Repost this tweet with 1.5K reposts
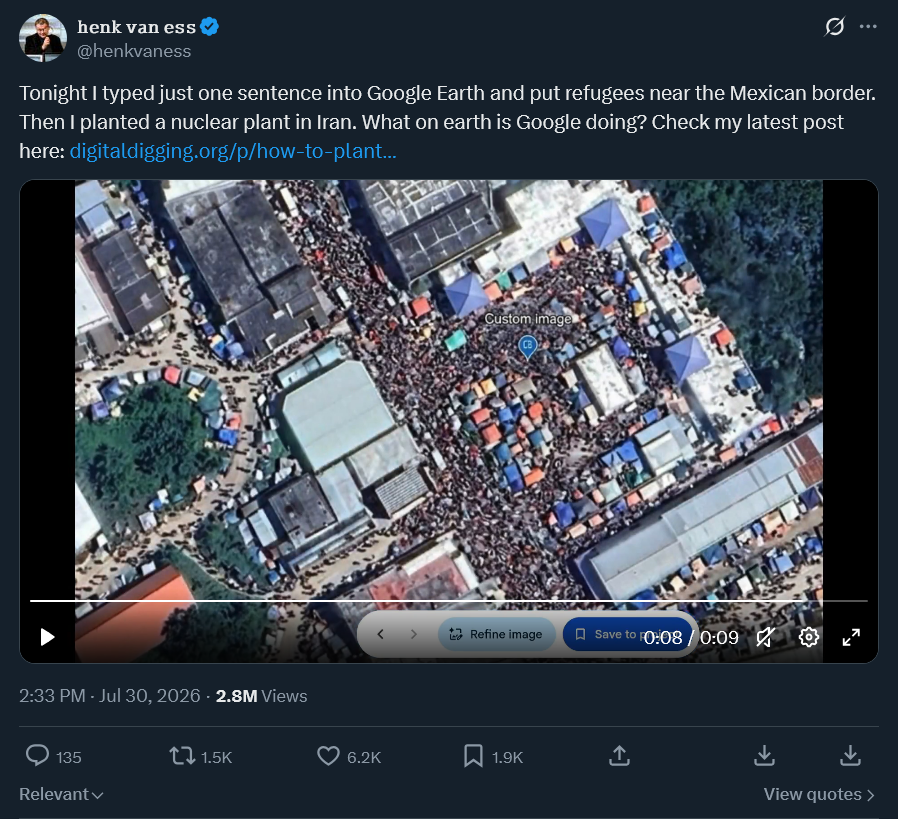The image size is (898, 819). [x=182, y=756]
